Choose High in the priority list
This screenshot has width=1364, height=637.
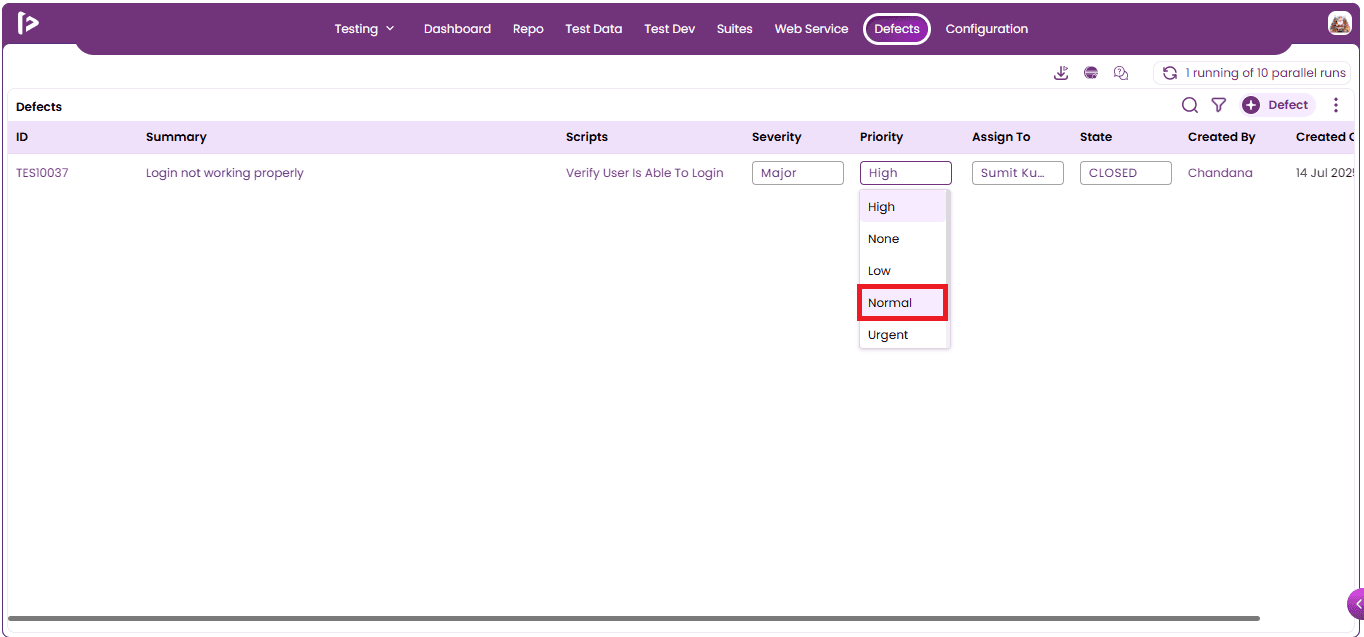(x=903, y=207)
